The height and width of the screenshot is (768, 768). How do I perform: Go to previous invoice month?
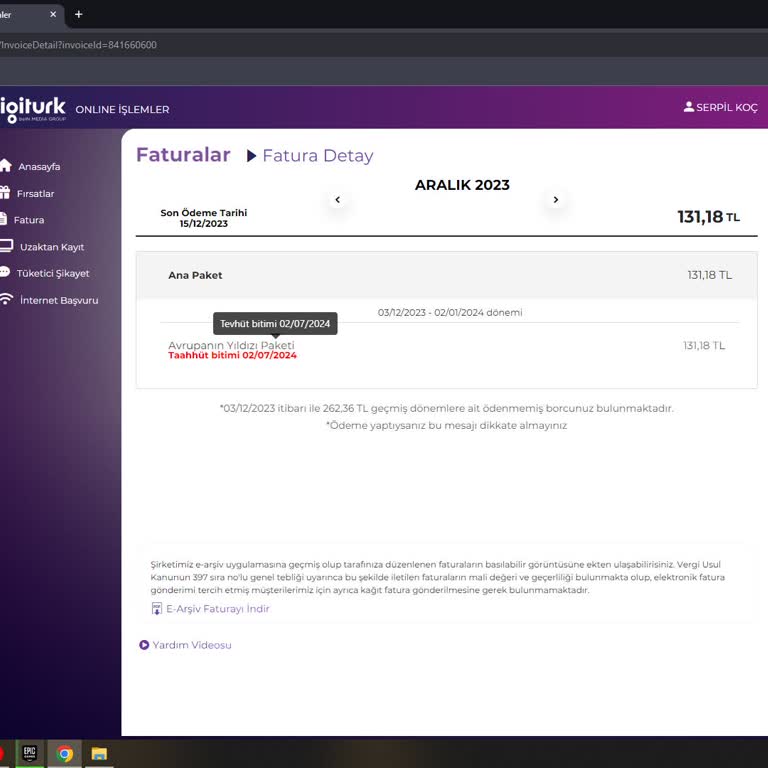337,200
